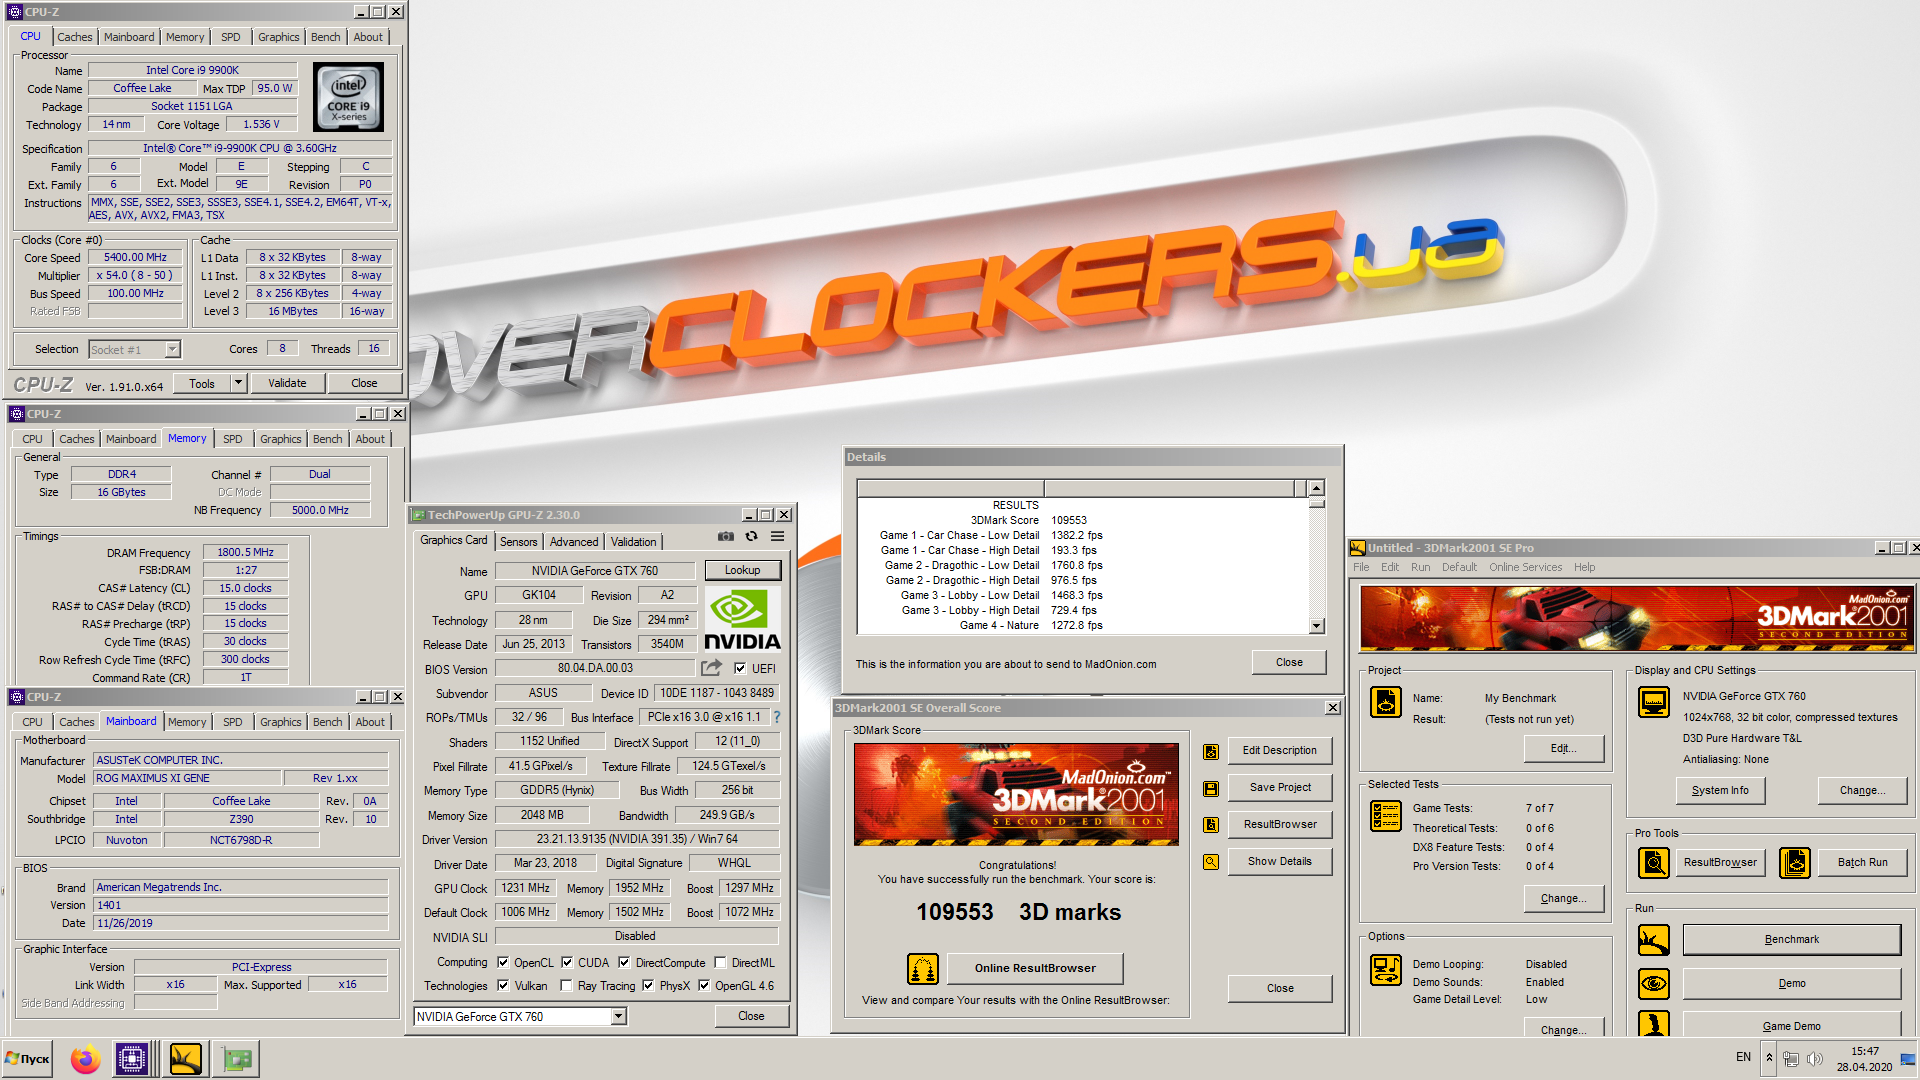The width and height of the screenshot is (1920, 1080).
Task: Open Firefox from the taskbar
Action: coord(86,1059)
